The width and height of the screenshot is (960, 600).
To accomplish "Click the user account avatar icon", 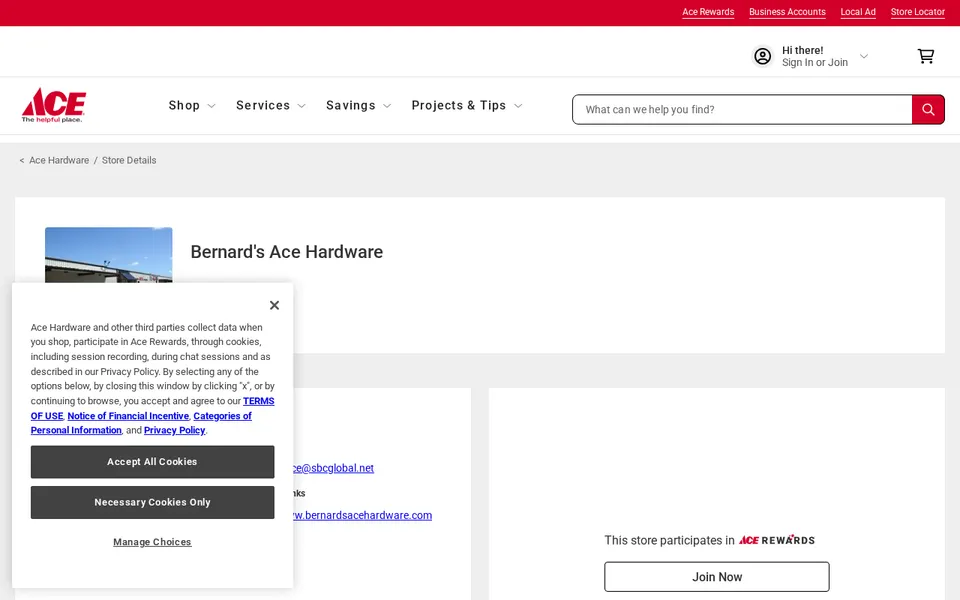I will click(x=762, y=56).
